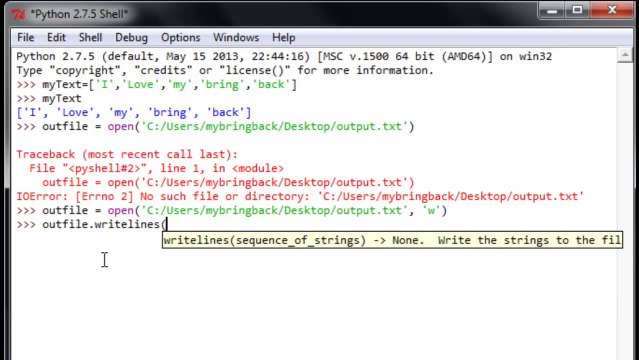
Task: Open the Edit menu
Action: pyautogui.click(x=56, y=38)
